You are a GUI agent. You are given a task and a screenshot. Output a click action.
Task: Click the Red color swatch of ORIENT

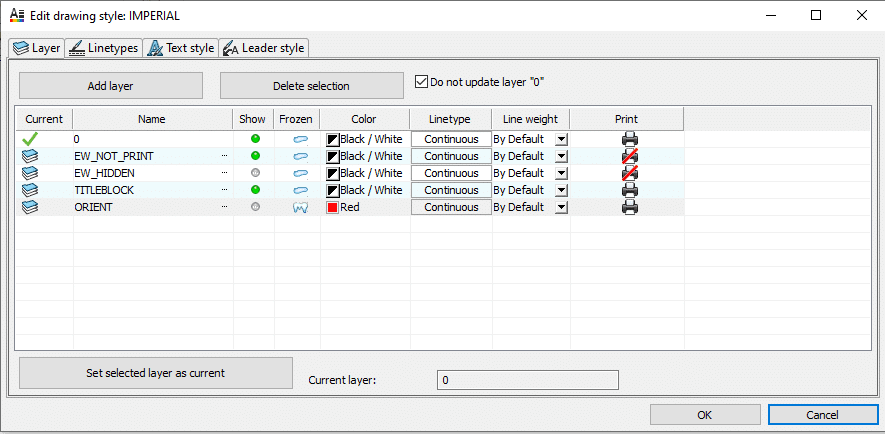point(332,207)
